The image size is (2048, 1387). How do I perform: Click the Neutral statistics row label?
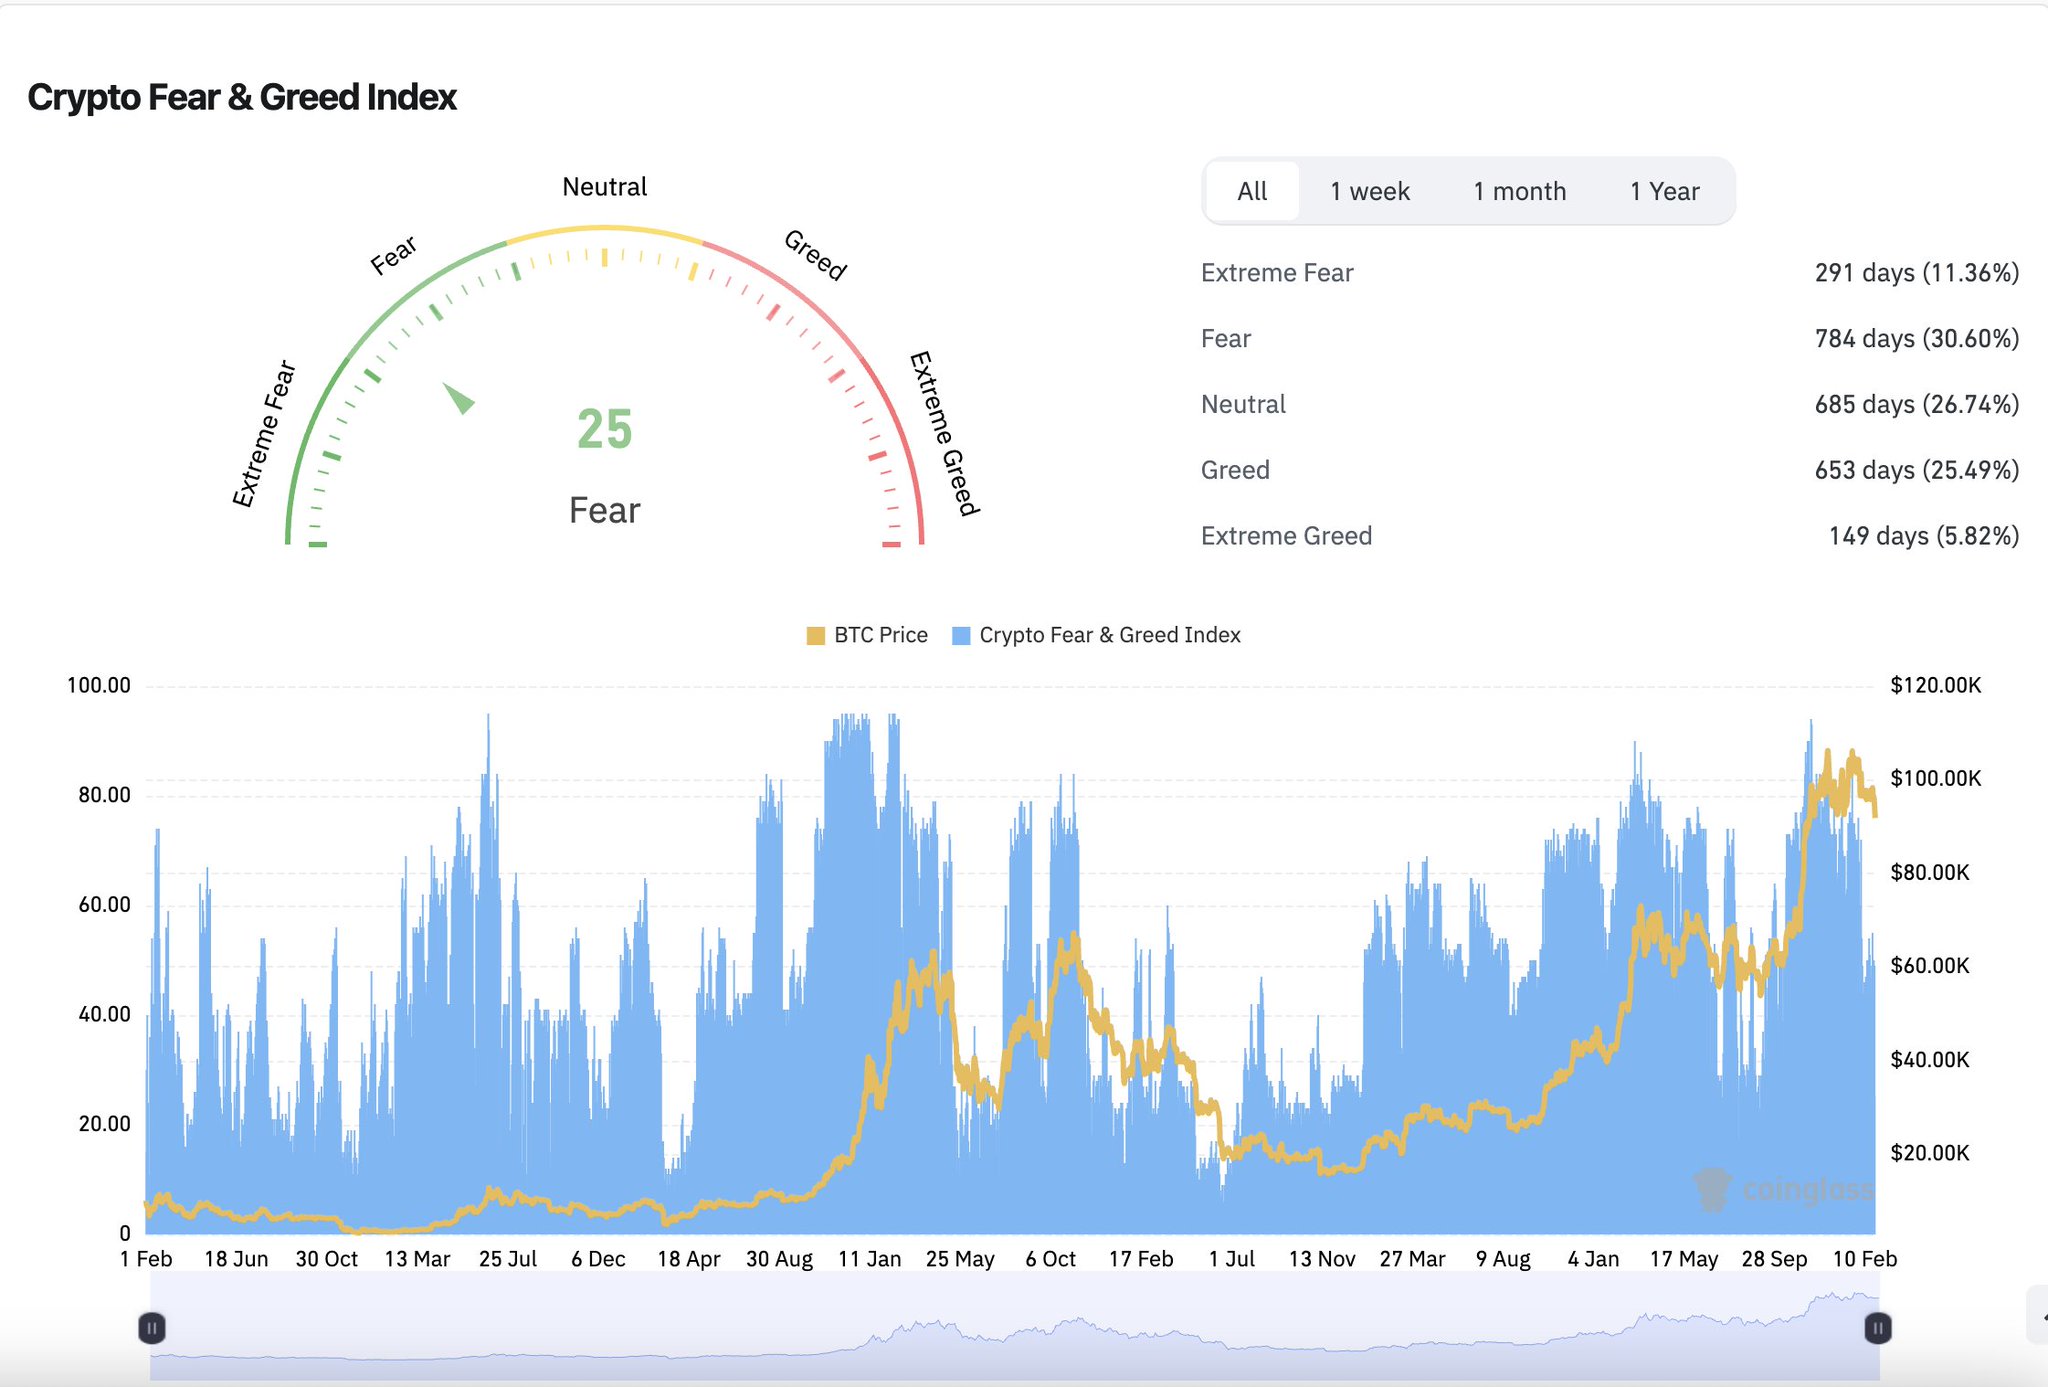(x=1243, y=404)
